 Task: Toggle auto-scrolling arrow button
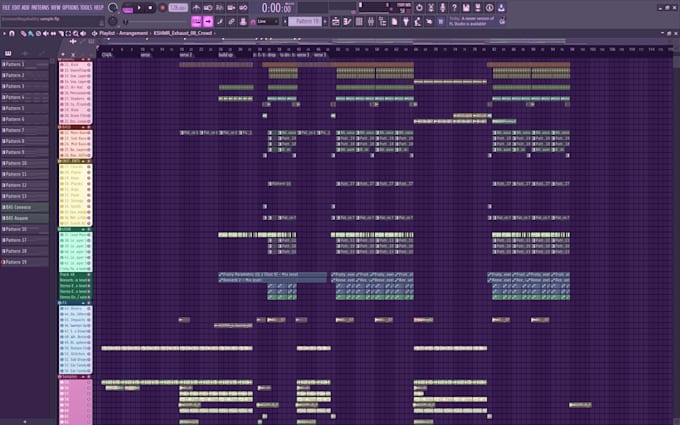[208, 21]
